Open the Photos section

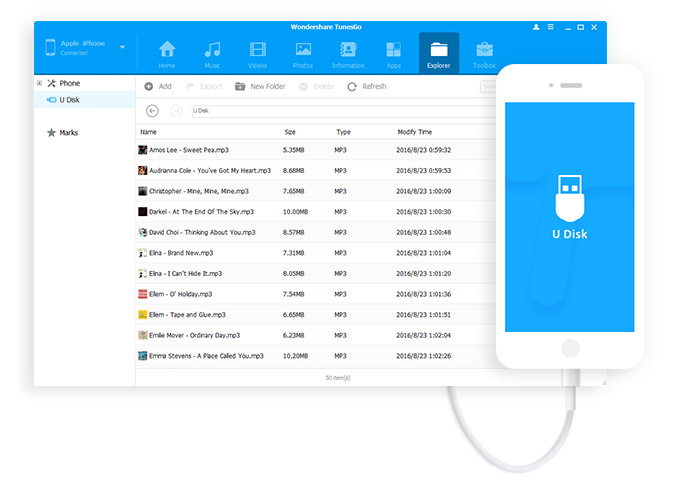pos(303,54)
